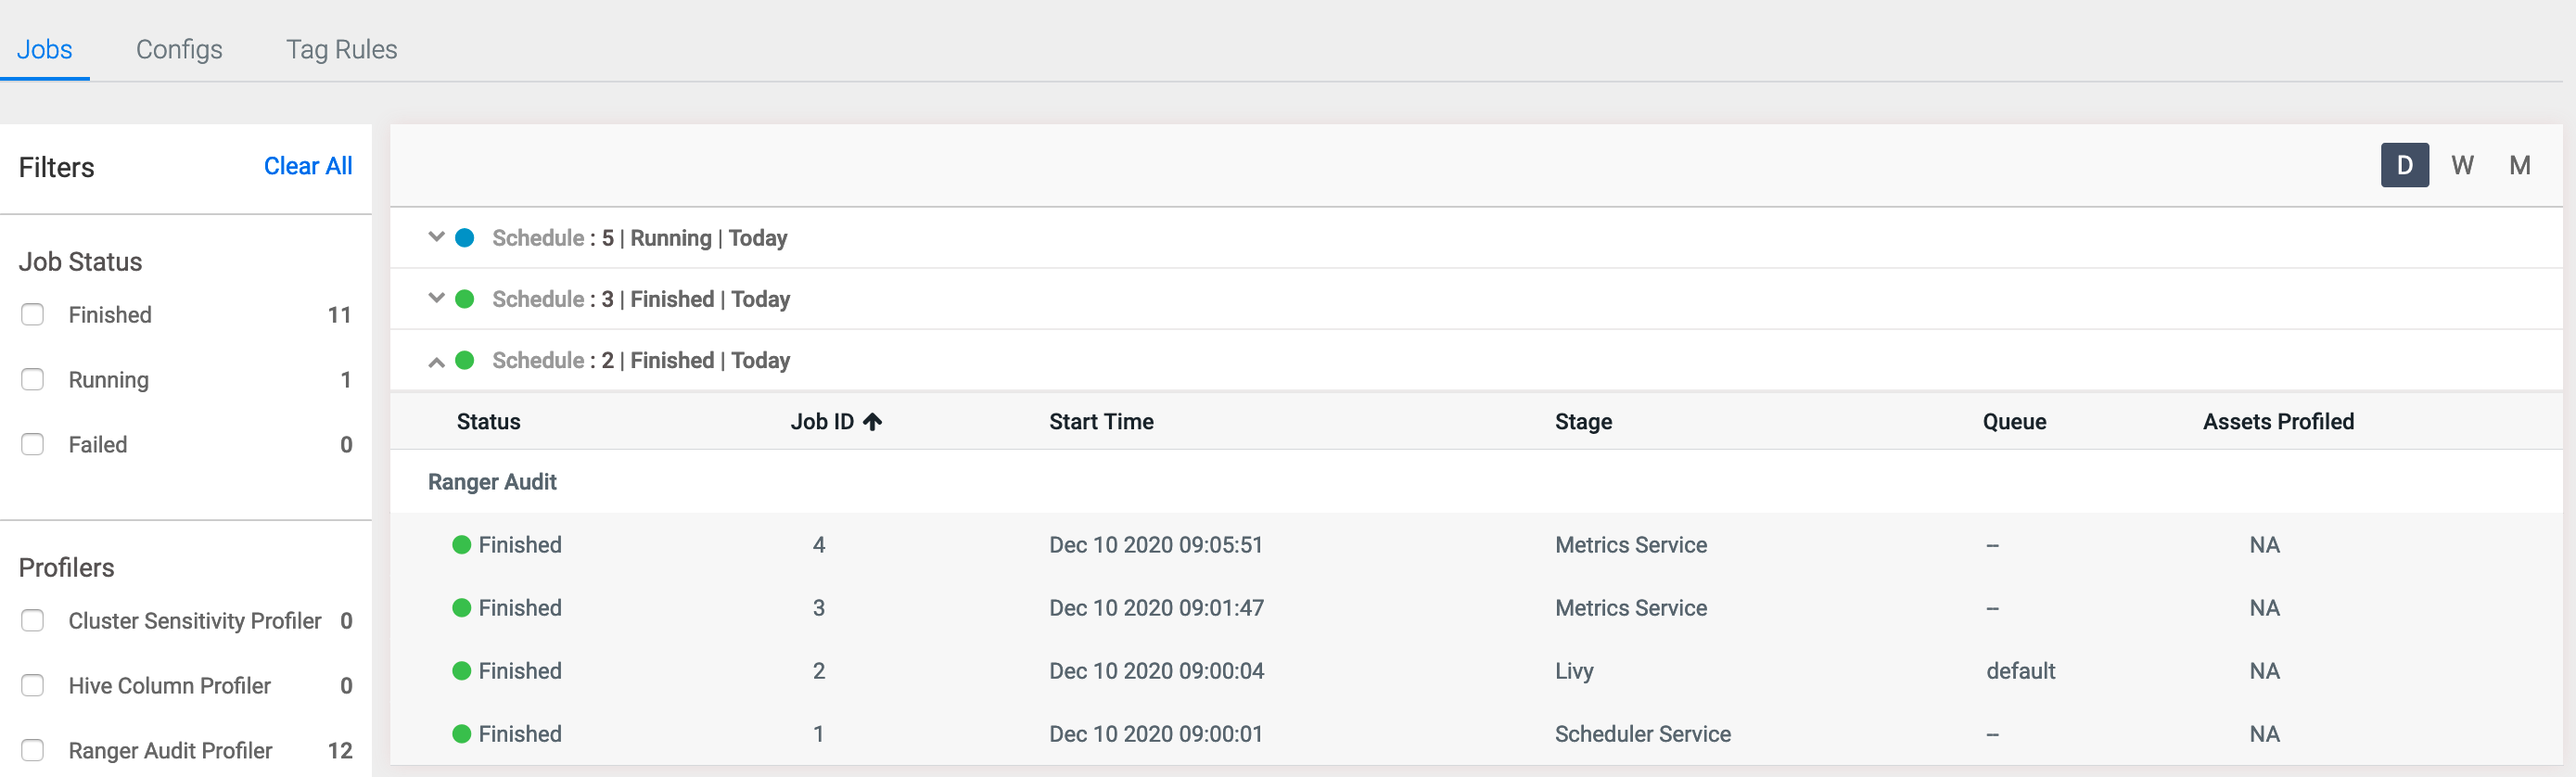The width and height of the screenshot is (2576, 777).
Task: Switch to the Configs tab
Action: coord(179,49)
